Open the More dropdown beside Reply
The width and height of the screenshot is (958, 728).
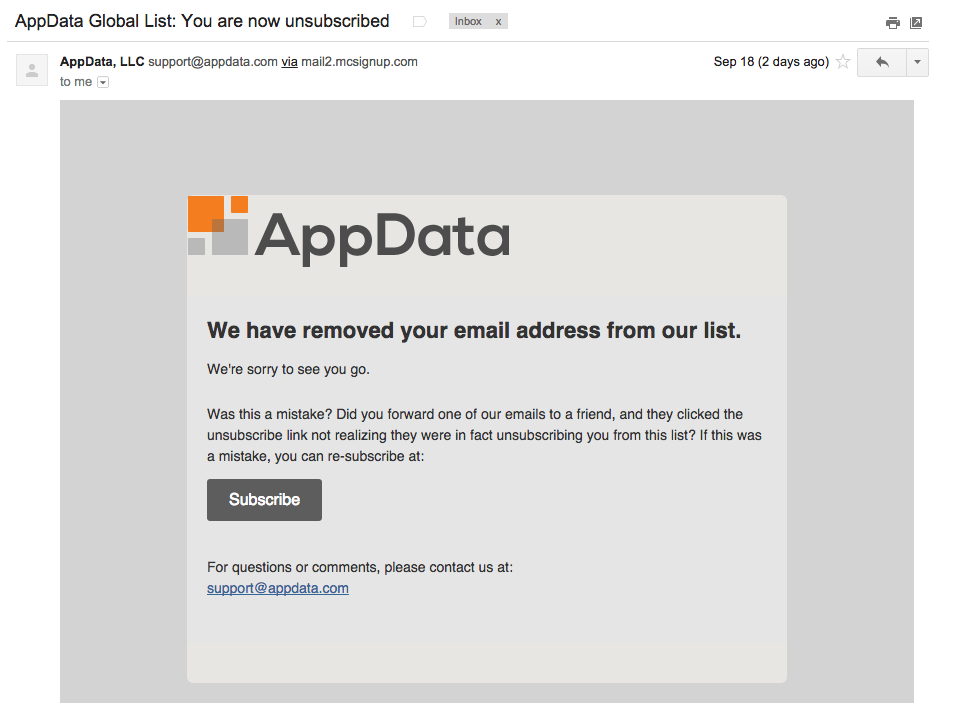pyautogui.click(x=917, y=62)
